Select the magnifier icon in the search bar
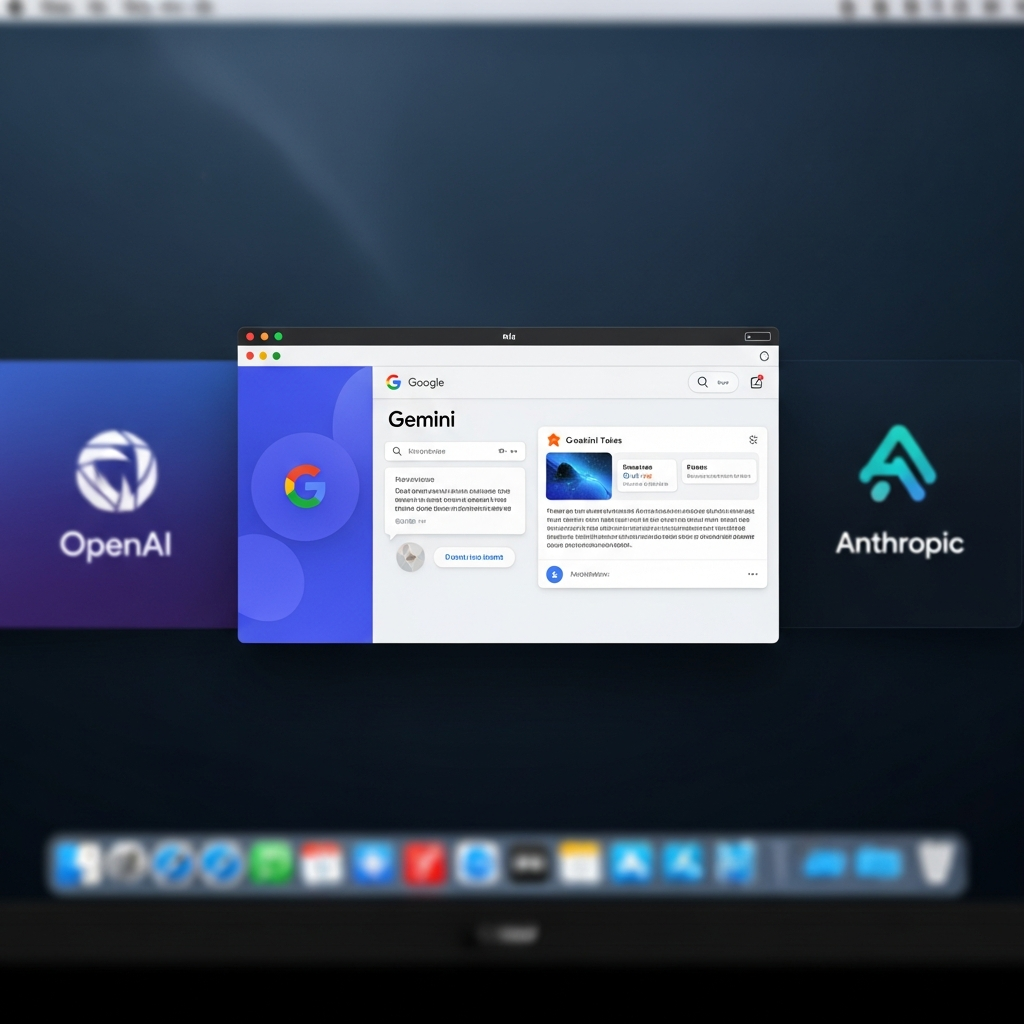Image resolution: width=1024 pixels, height=1024 pixels. pyautogui.click(x=398, y=451)
